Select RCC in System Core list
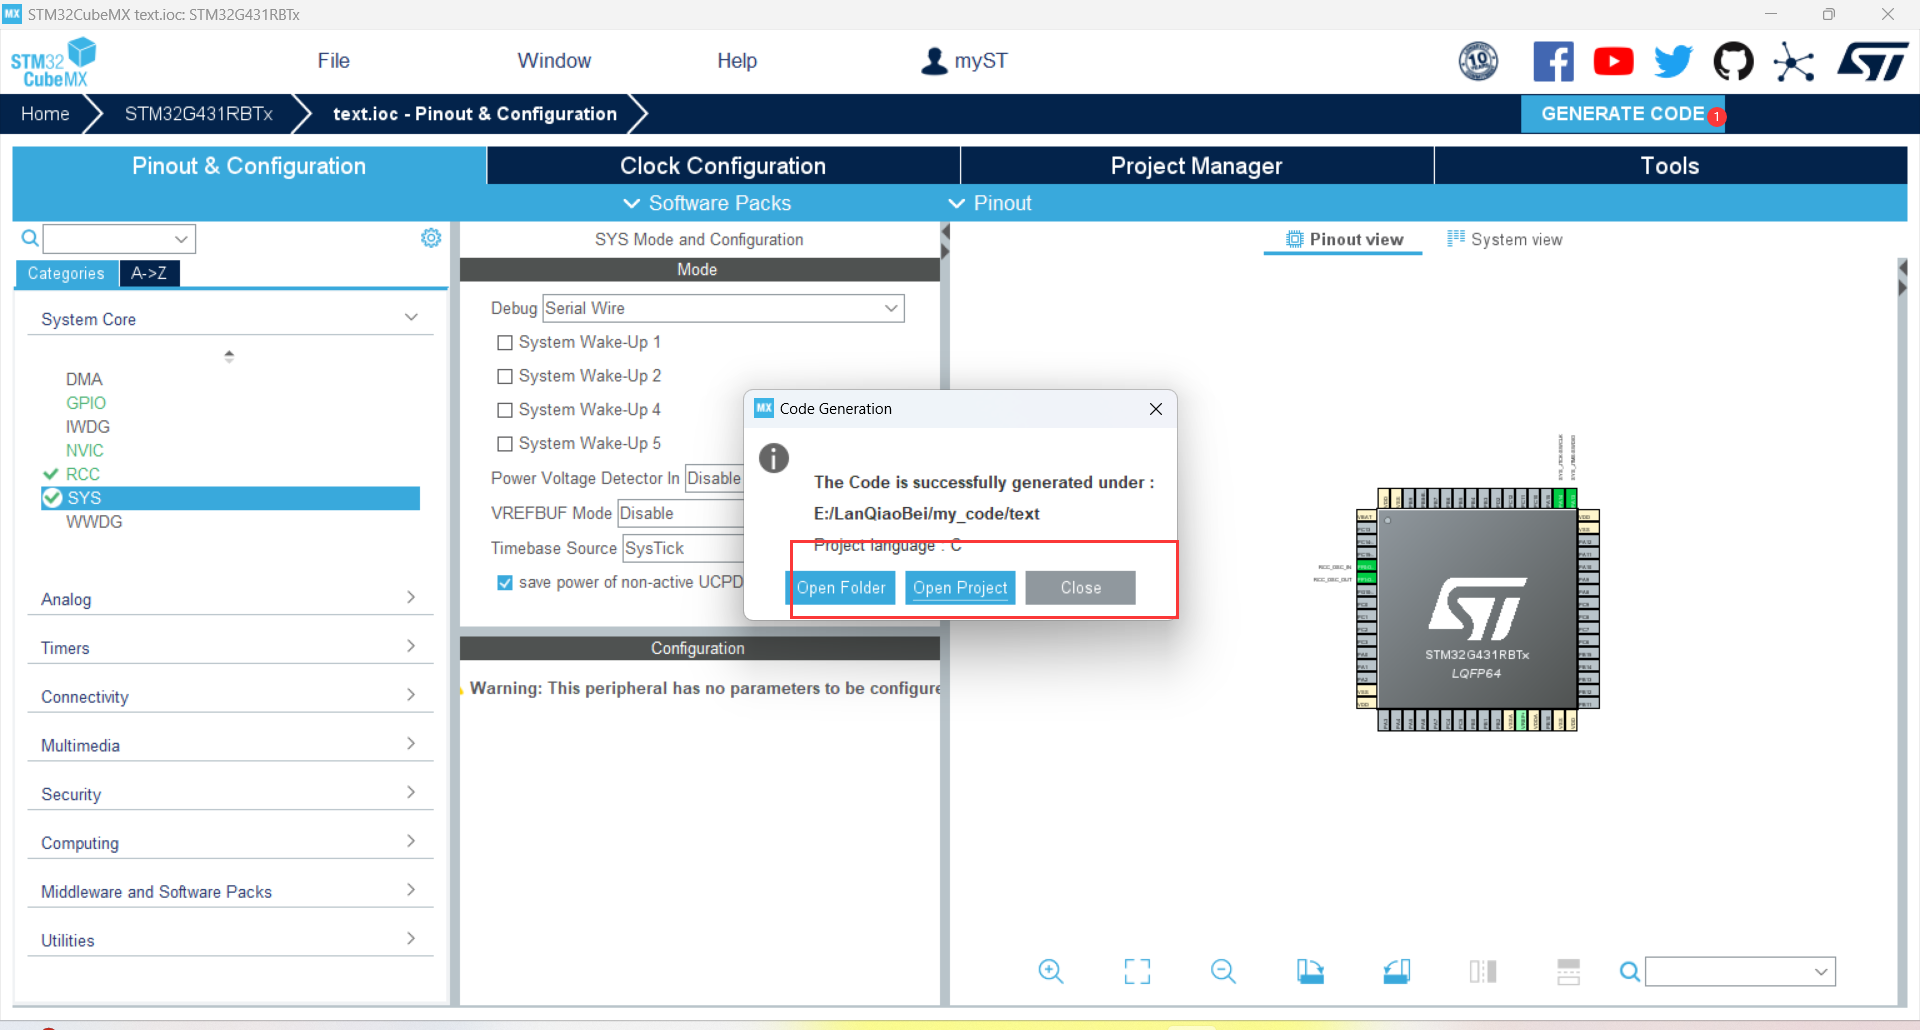 pyautogui.click(x=83, y=474)
